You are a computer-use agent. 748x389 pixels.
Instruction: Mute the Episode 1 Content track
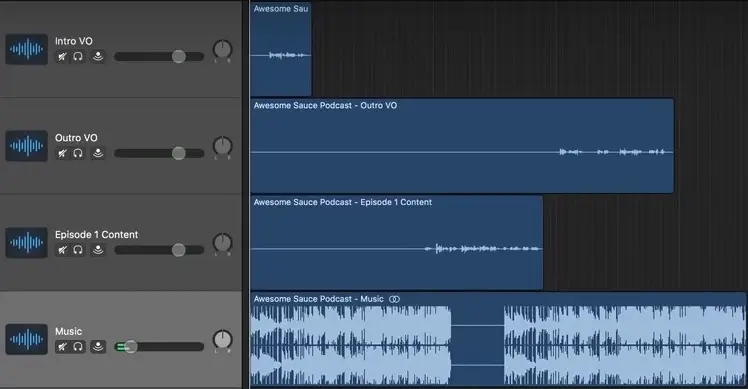coord(62,250)
